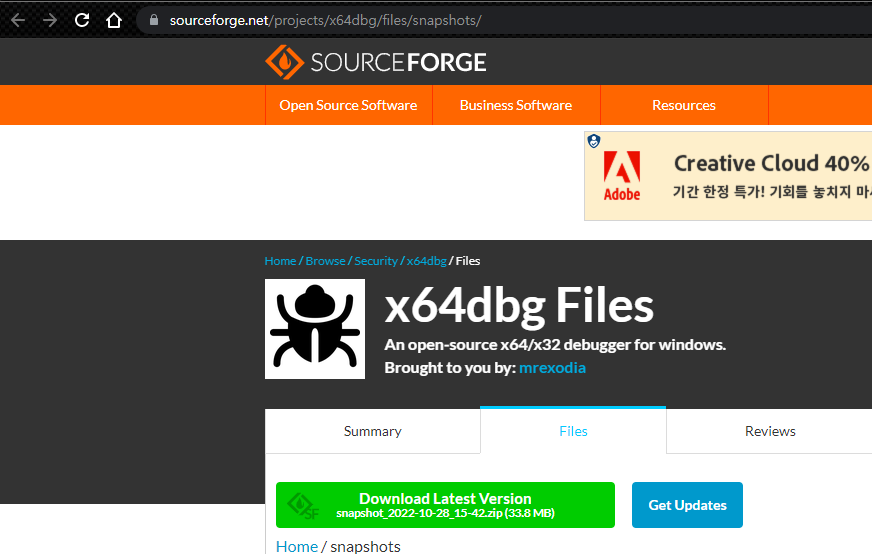Open the browser home page icon
872x554 pixels.
tap(114, 21)
